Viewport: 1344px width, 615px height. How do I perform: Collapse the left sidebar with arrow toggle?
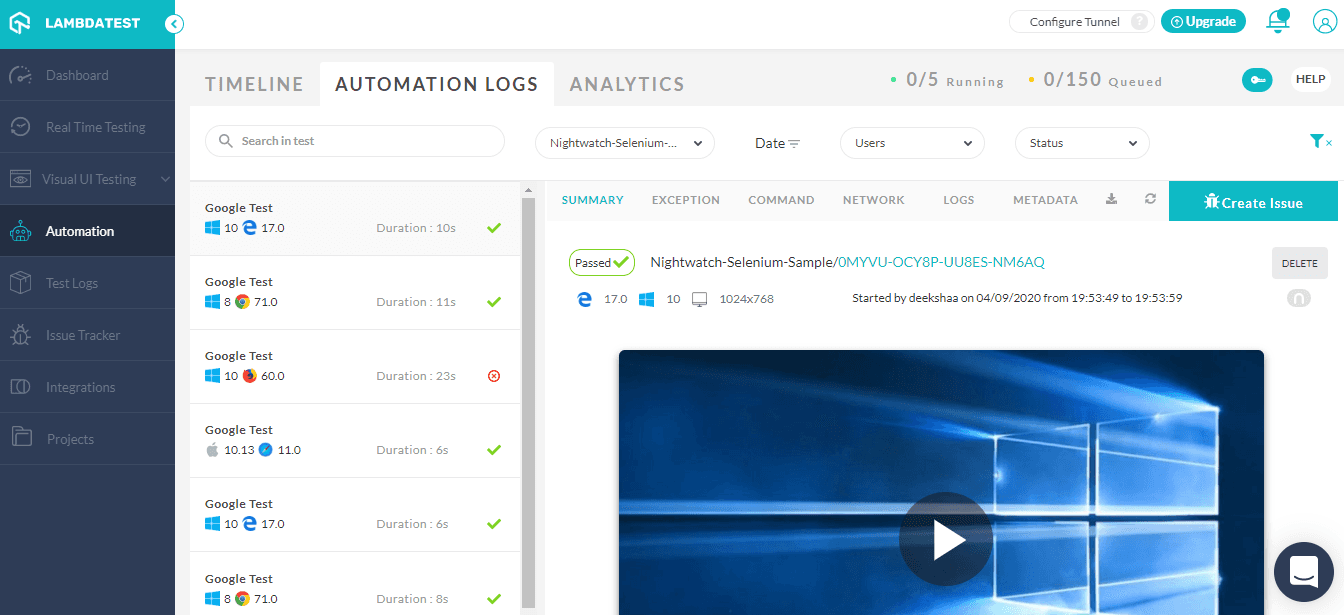pos(174,24)
